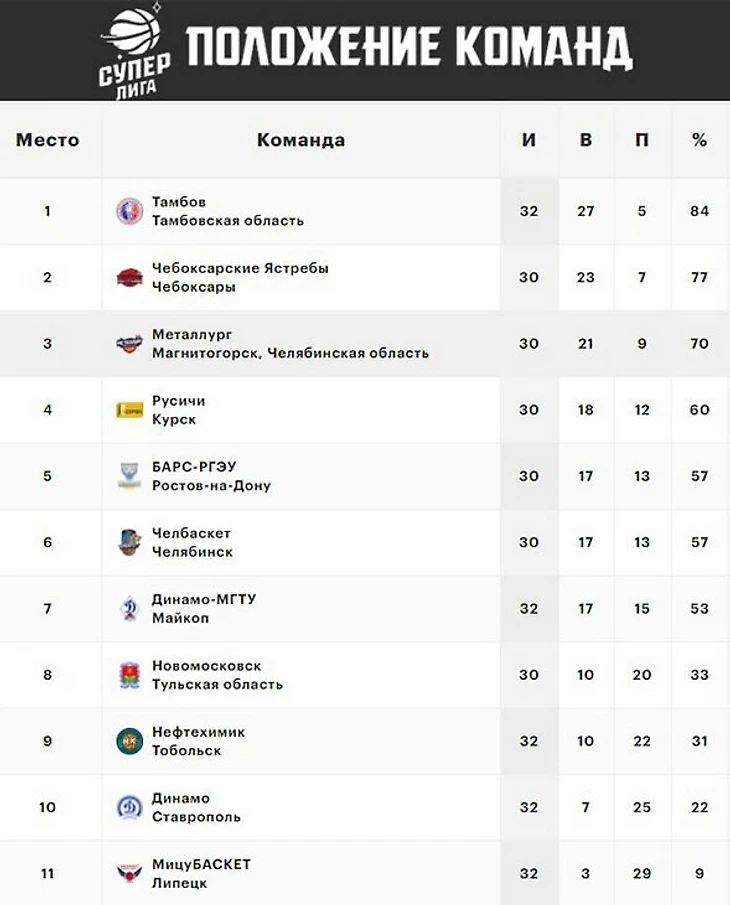This screenshot has height=905, width=730.
Task: Sort table by Место column header
Action: [47, 140]
